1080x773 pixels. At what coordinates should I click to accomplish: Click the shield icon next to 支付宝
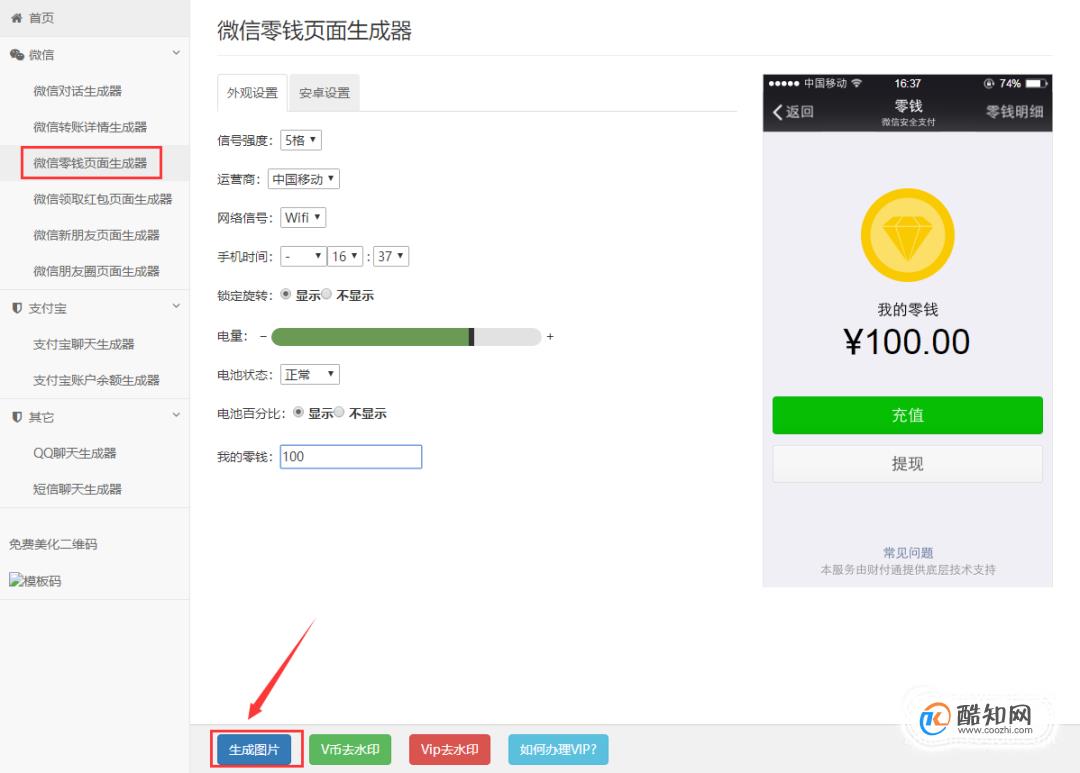(x=17, y=308)
